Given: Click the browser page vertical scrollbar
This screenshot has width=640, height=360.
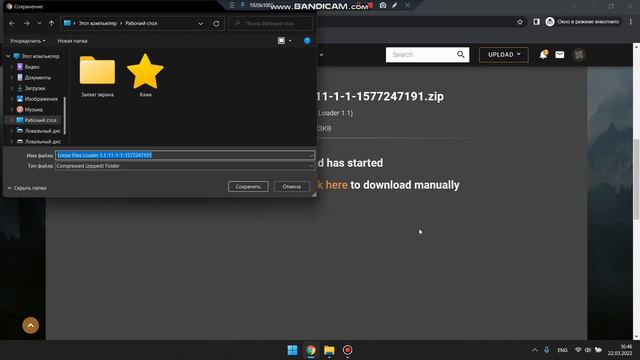Looking at the screenshot, I should coord(636,180).
